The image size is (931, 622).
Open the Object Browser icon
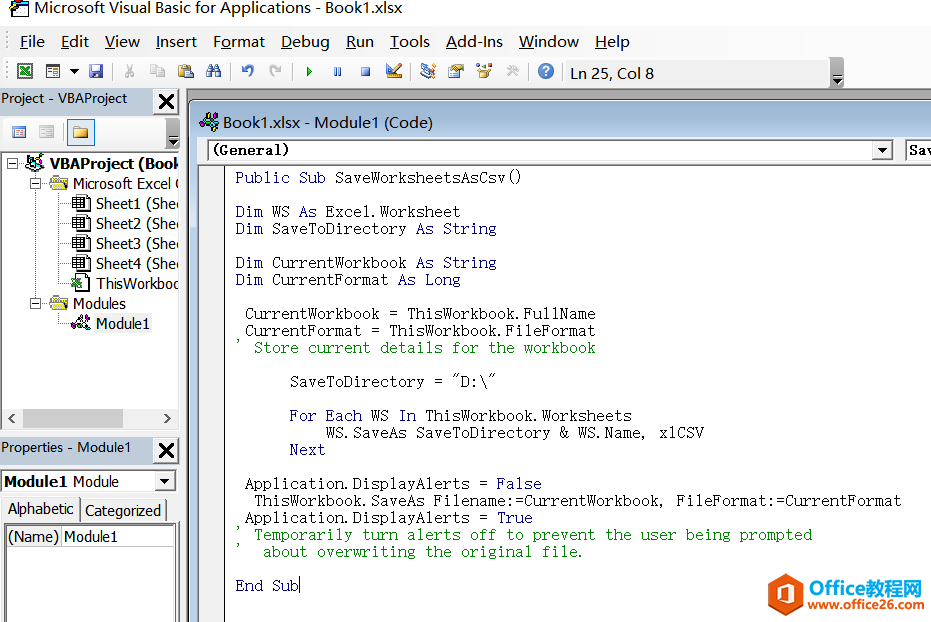pyautogui.click(x=485, y=70)
